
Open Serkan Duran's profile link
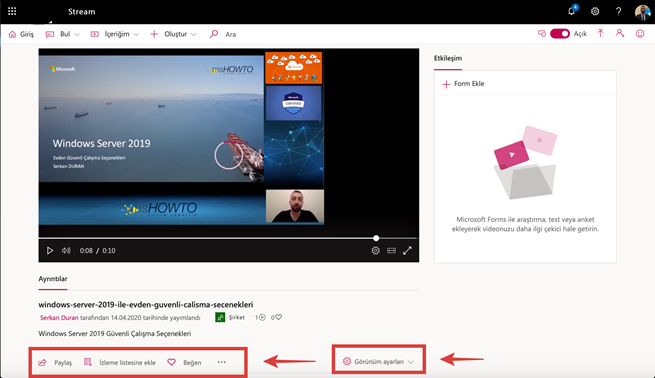tap(59, 317)
